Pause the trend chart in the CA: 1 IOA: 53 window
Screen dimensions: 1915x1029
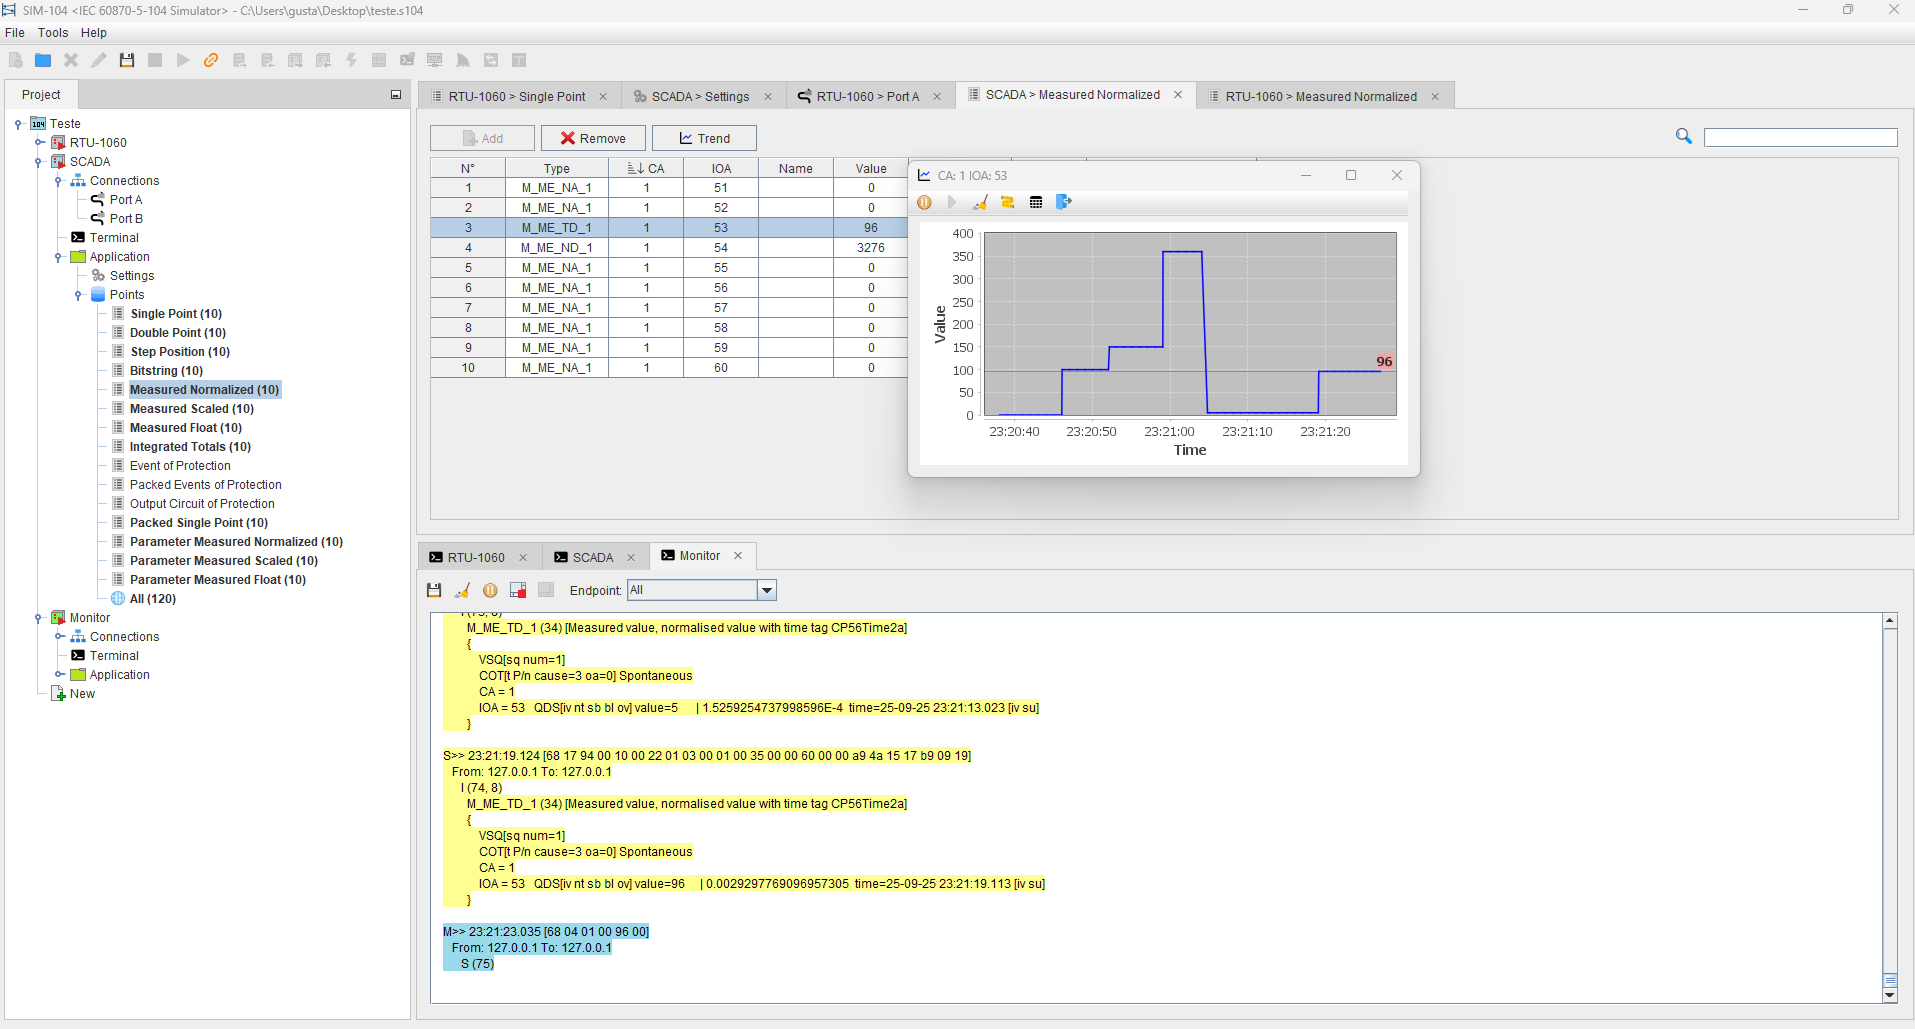[925, 203]
